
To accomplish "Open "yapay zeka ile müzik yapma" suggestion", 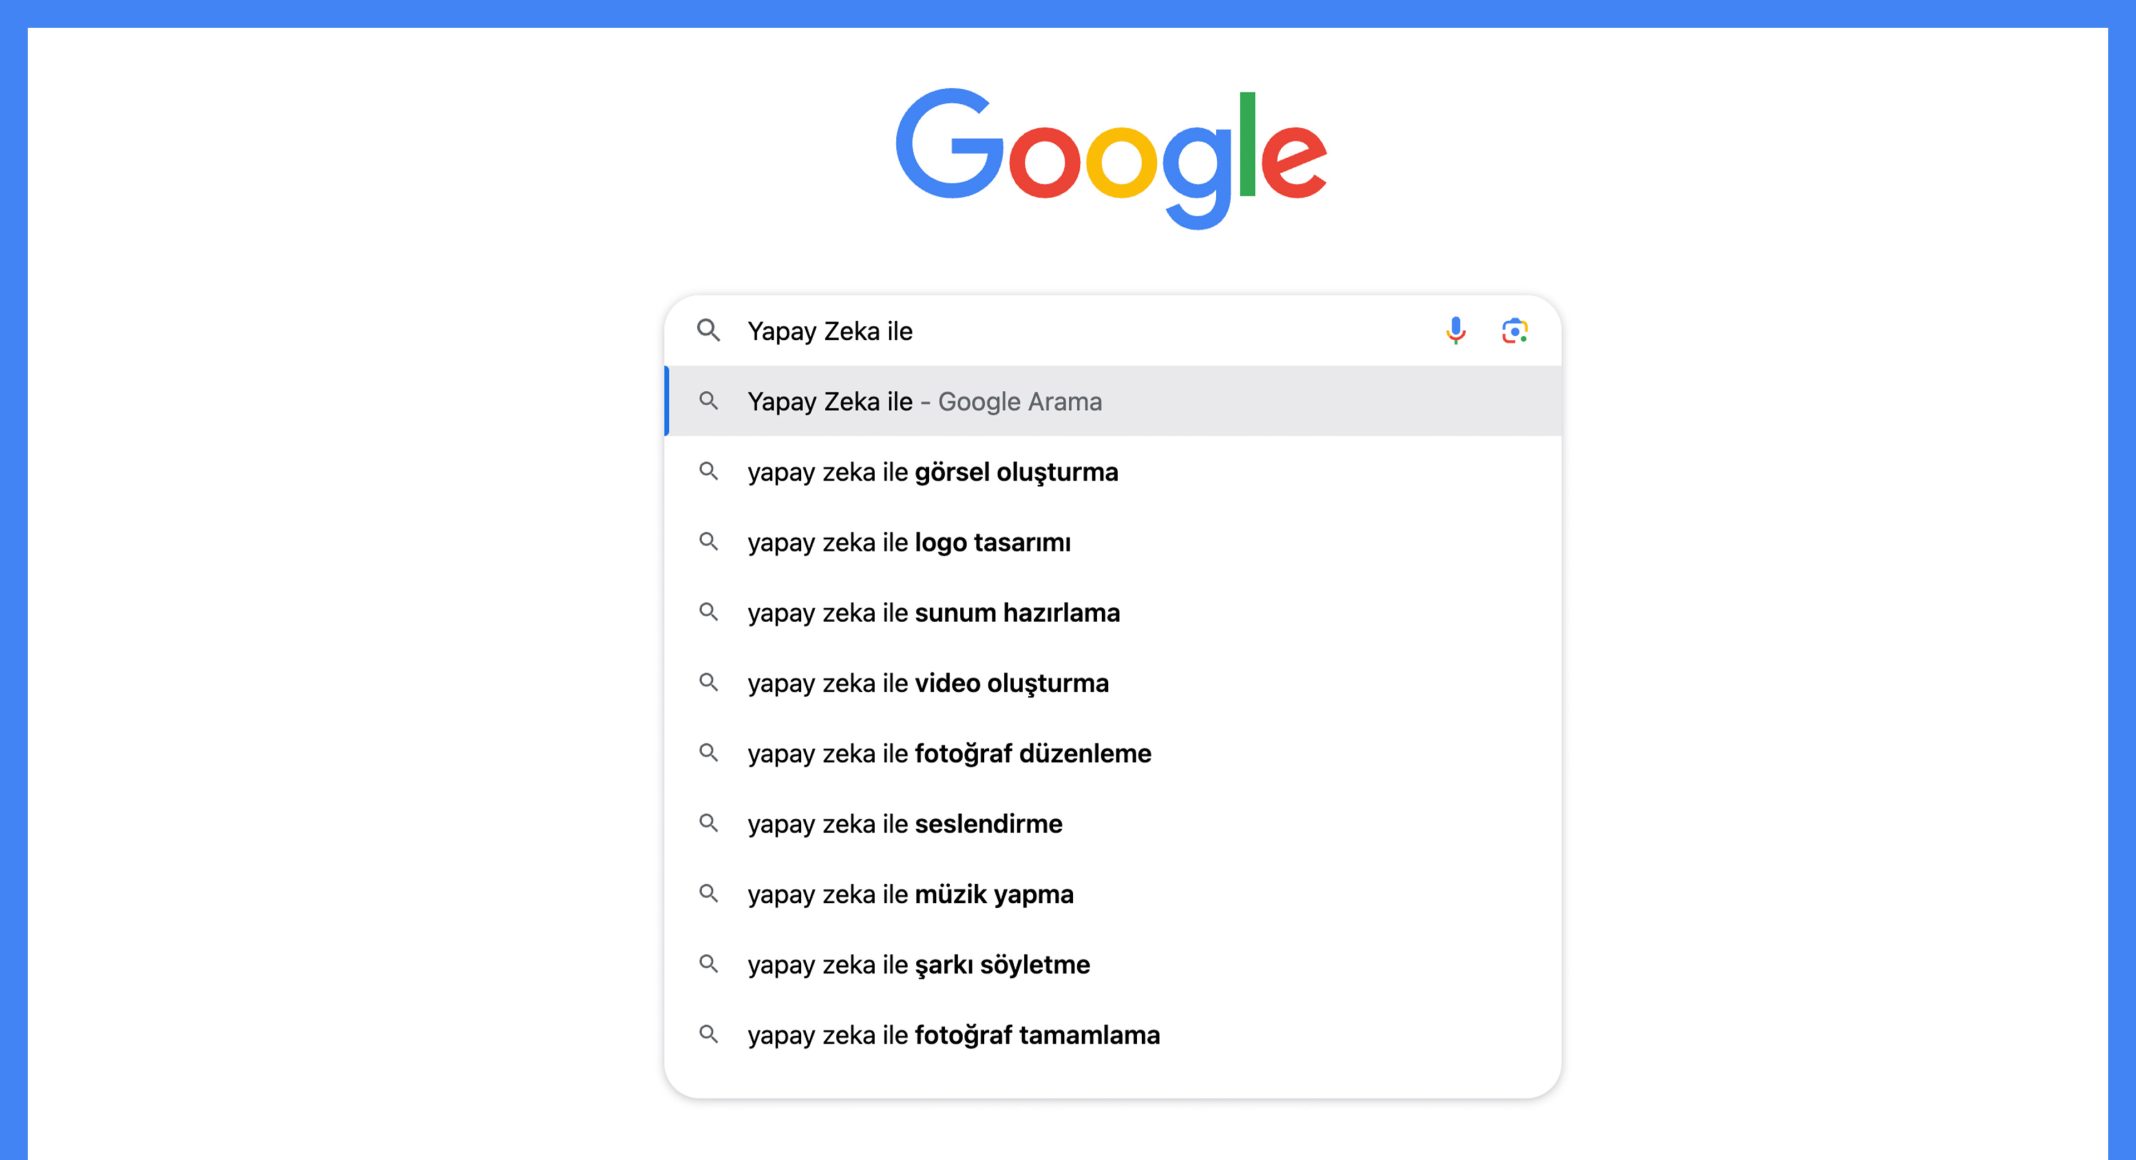I will [x=1113, y=894].
